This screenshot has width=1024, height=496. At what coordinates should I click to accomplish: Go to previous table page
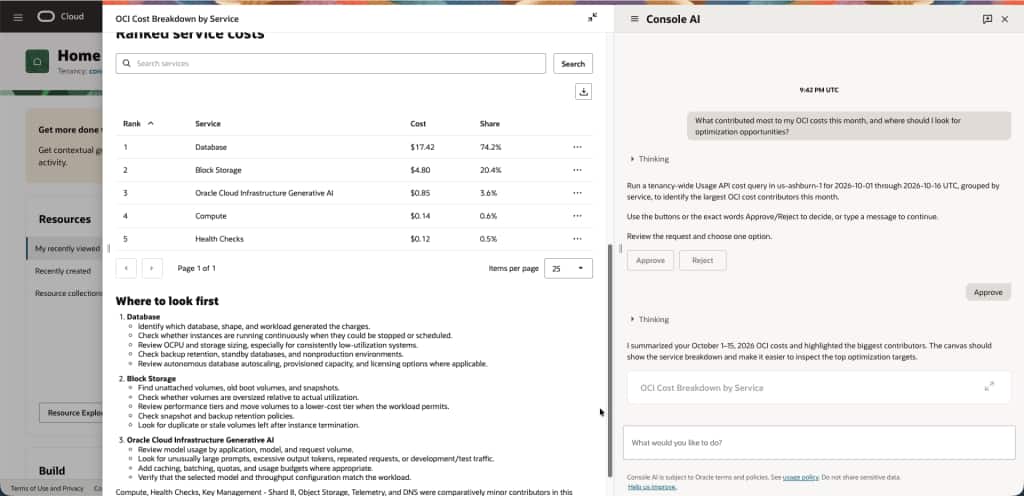coord(126,268)
